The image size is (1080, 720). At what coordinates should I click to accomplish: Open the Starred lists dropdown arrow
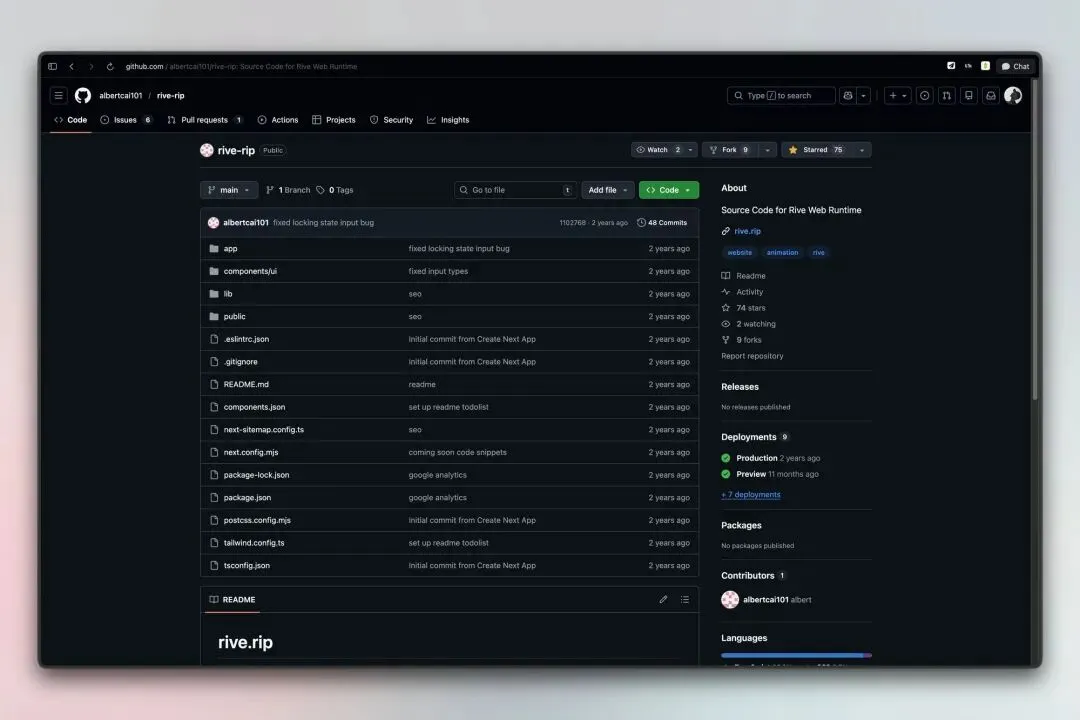click(862, 150)
